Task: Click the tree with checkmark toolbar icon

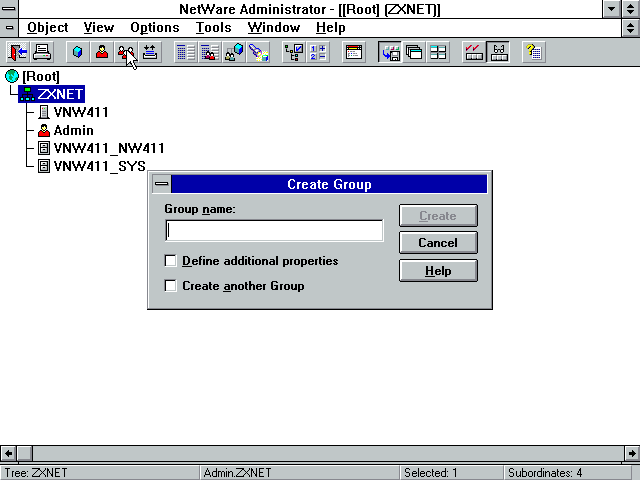Action: tap(294, 52)
